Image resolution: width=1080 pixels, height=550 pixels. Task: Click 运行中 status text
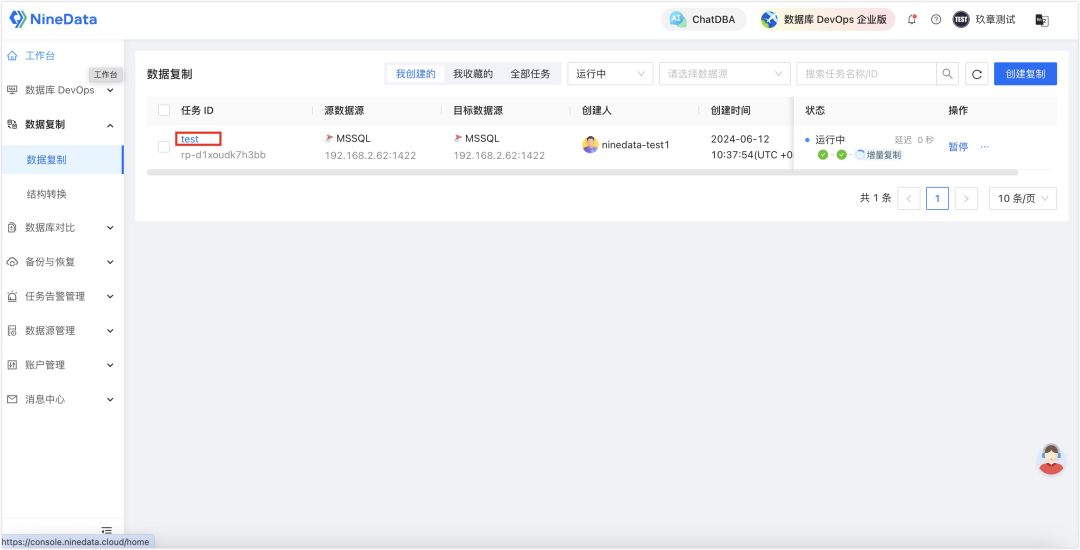(x=830, y=140)
